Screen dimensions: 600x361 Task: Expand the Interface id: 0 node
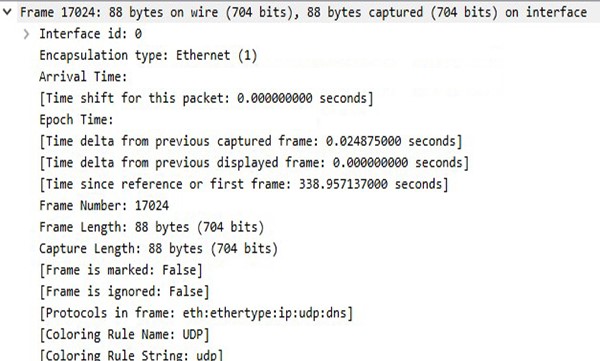click(26, 34)
